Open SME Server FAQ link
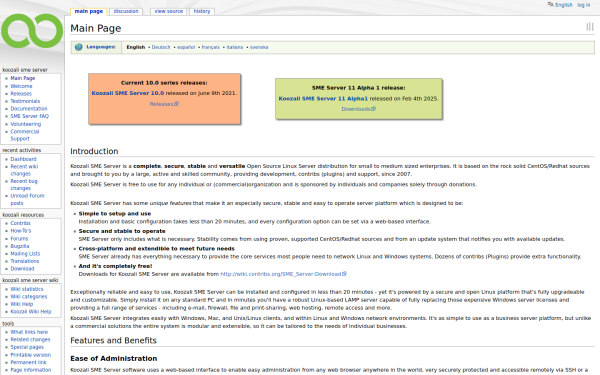The width and height of the screenshot is (600, 375). tap(29, 116)
